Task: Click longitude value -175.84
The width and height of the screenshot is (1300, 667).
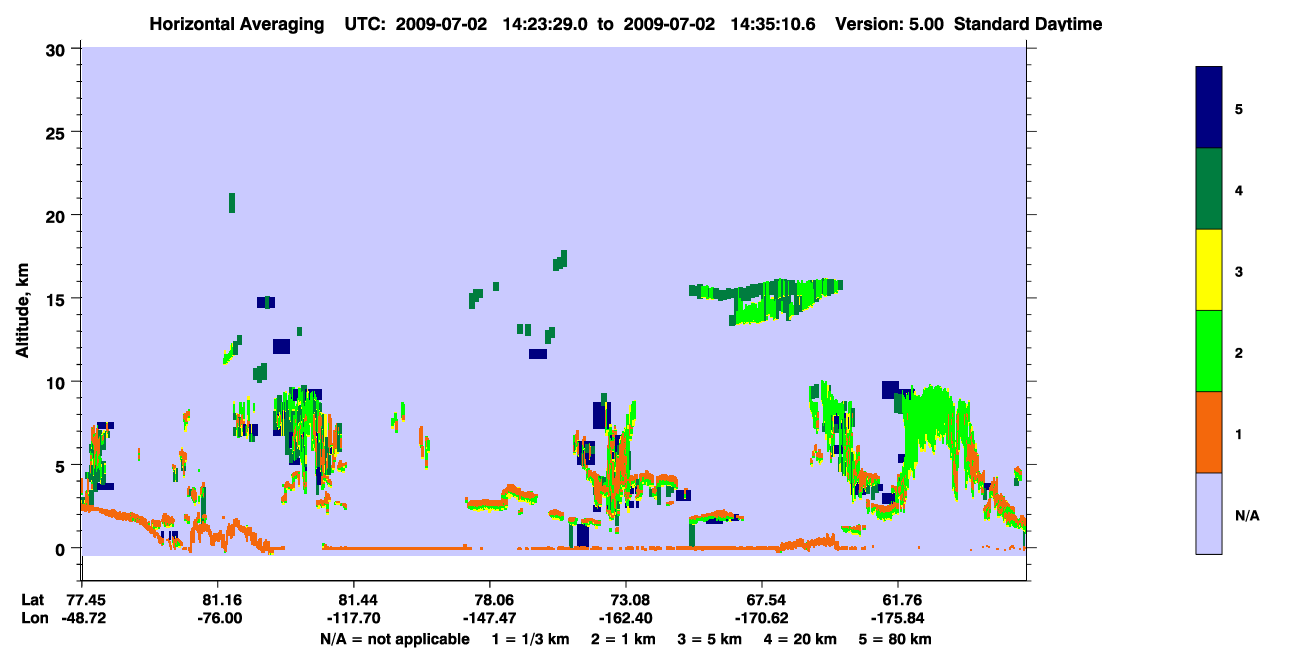Action: [898, 618]
